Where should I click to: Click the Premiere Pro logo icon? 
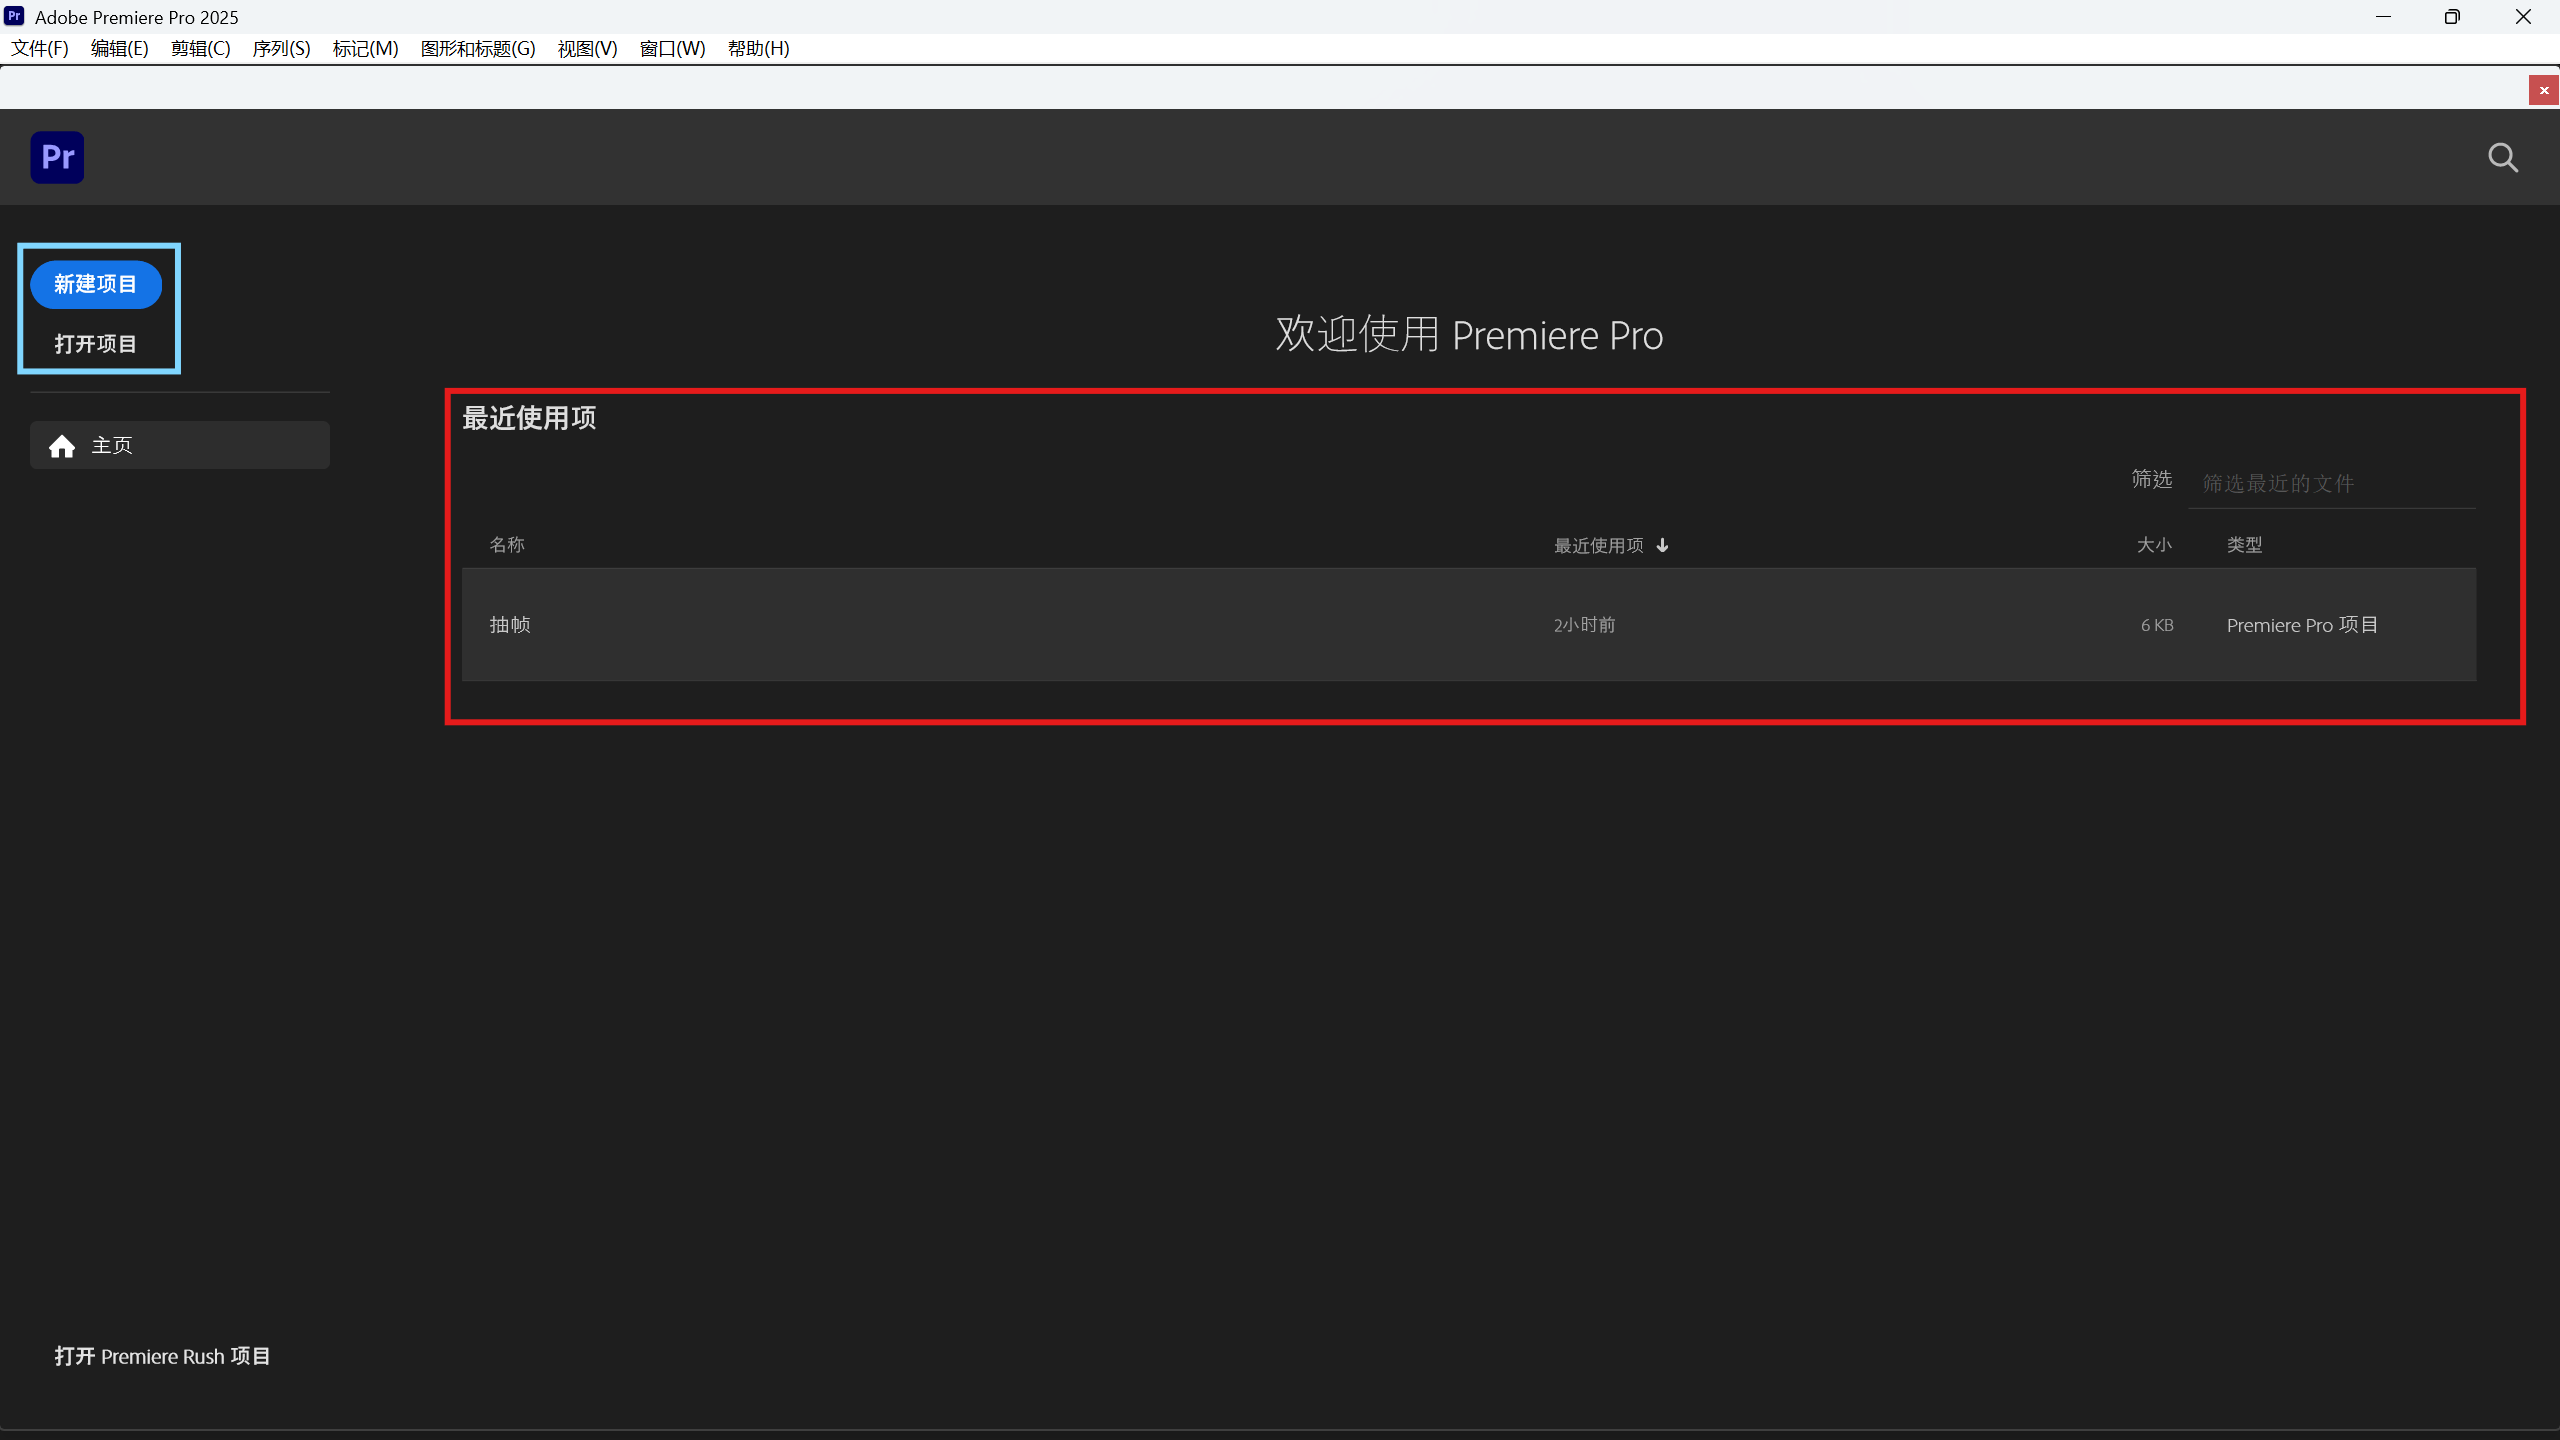pos(57,157)
